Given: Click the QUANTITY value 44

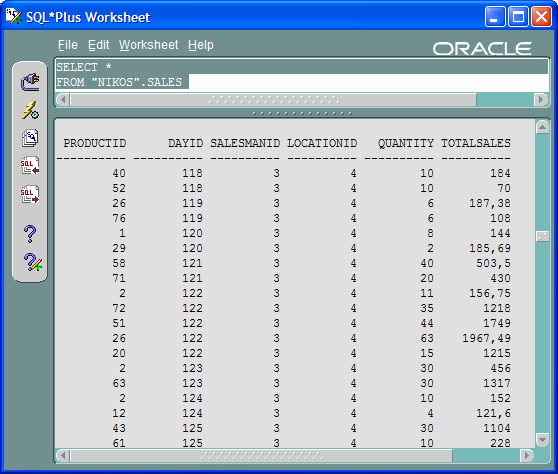Looking at the screenshot, I should [x=427, y=323].
